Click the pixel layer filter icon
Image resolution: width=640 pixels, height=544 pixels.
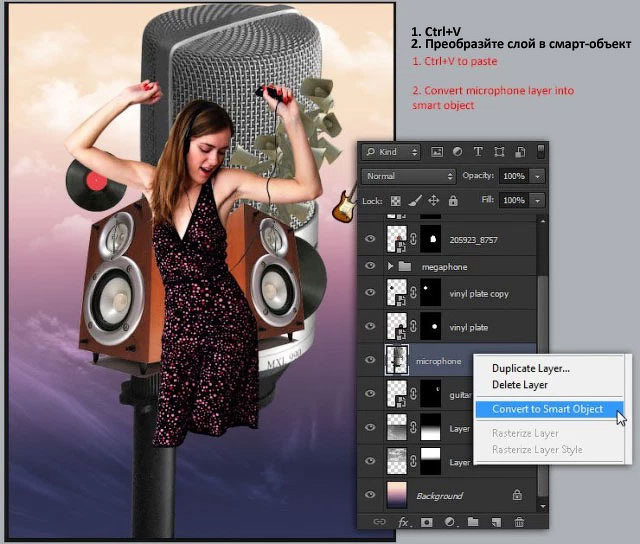click(x=437, y=152)
